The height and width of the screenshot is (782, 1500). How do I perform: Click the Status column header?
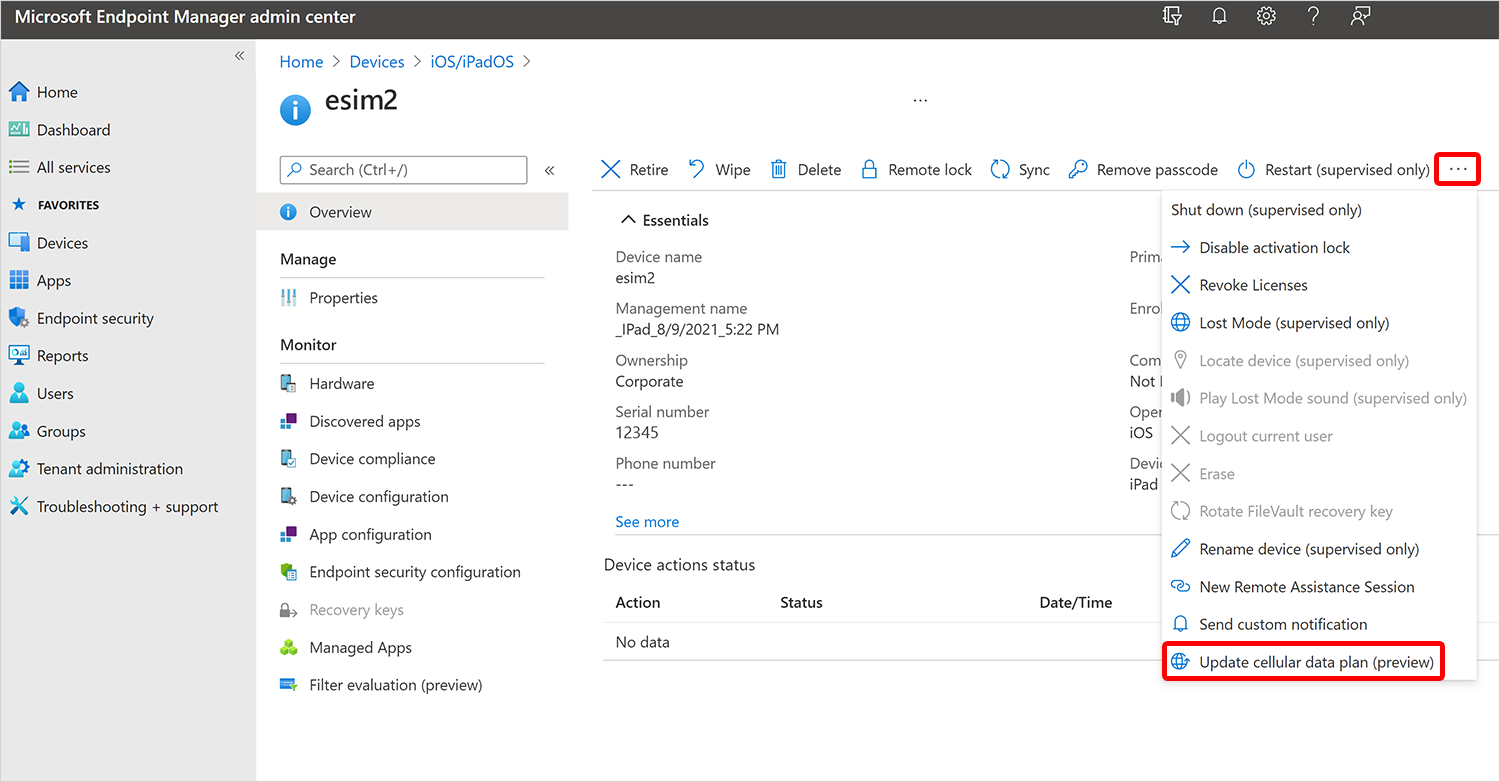[801, 603]
